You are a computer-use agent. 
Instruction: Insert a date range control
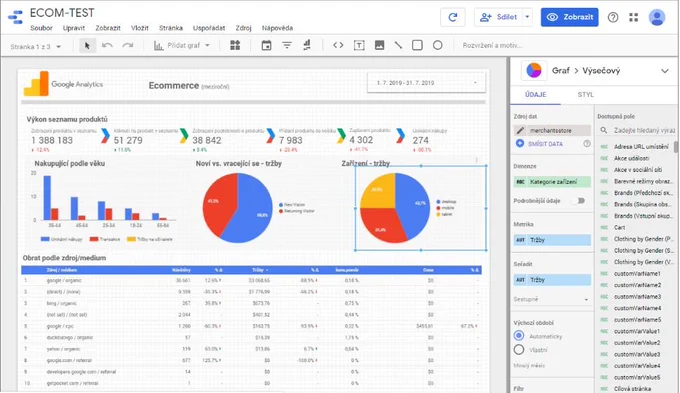[266, 45]
